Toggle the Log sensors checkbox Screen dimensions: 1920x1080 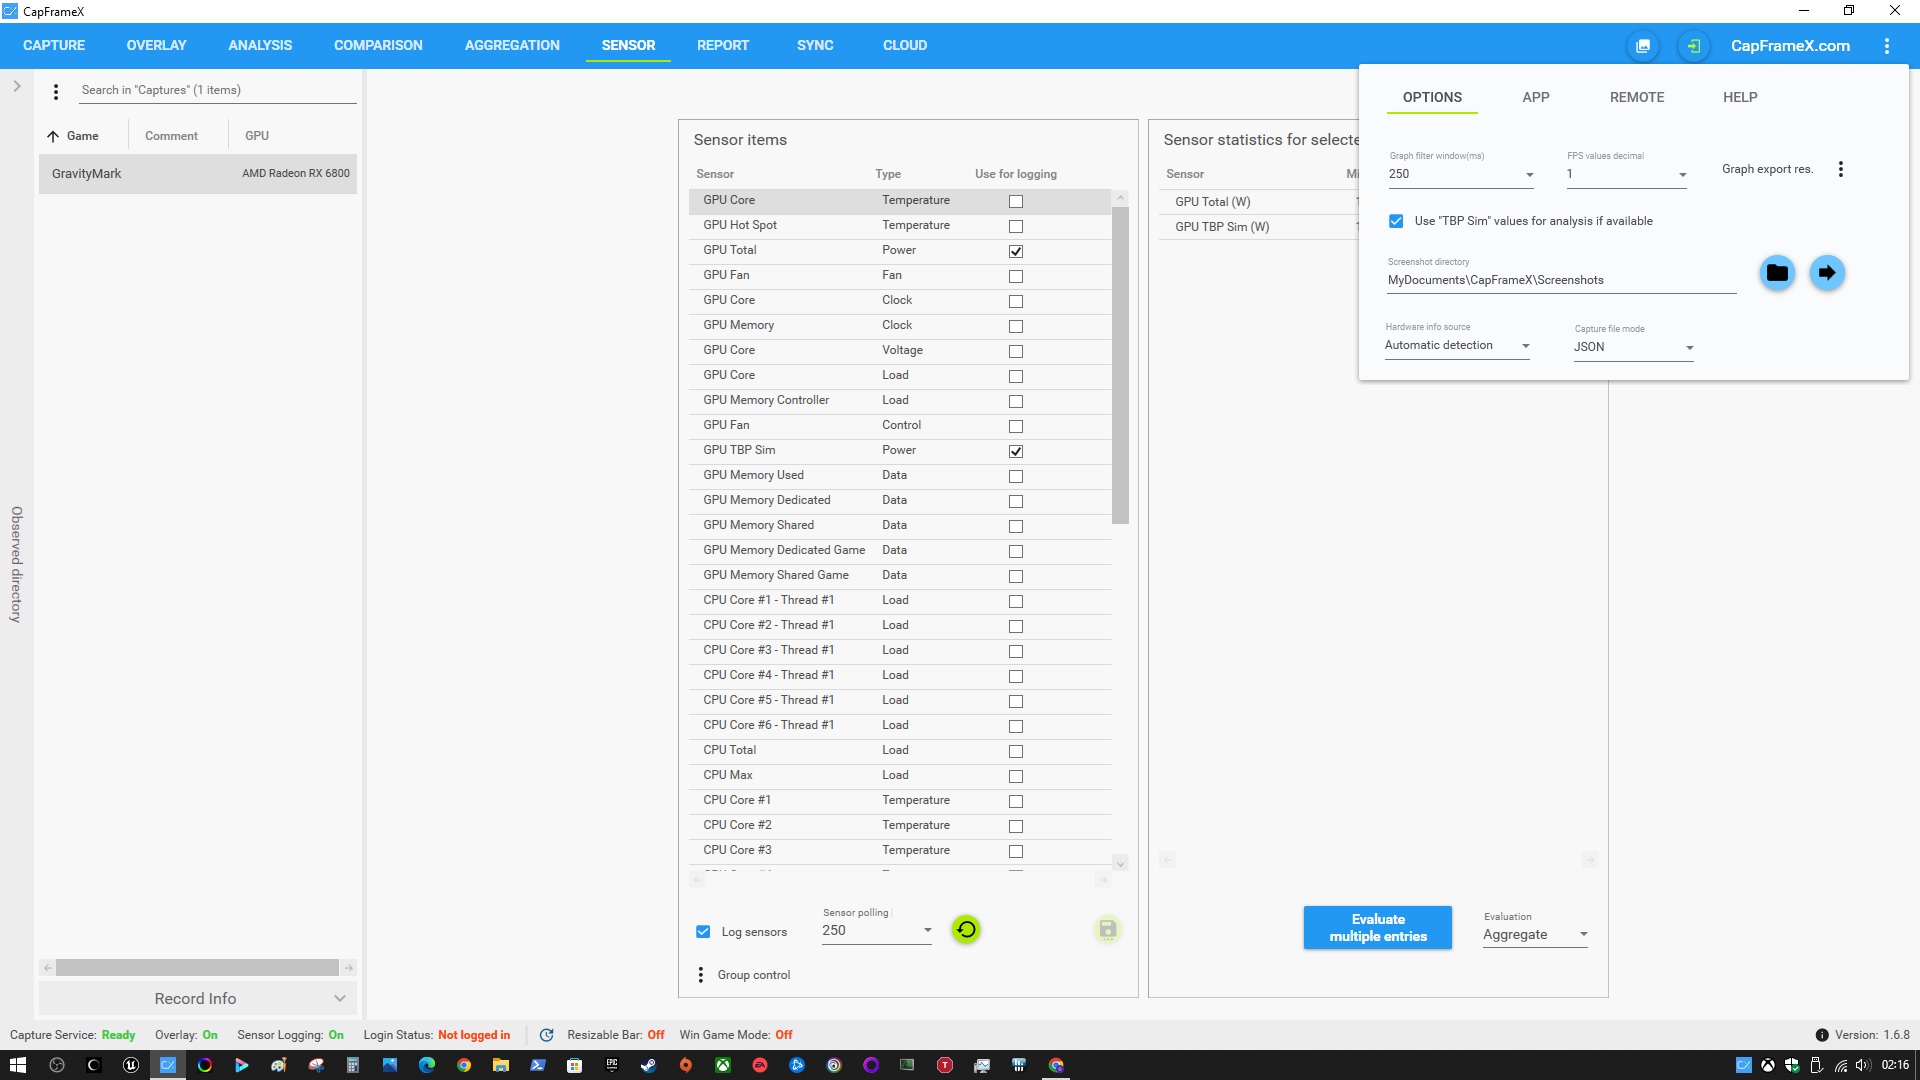(x=703, y=932)
